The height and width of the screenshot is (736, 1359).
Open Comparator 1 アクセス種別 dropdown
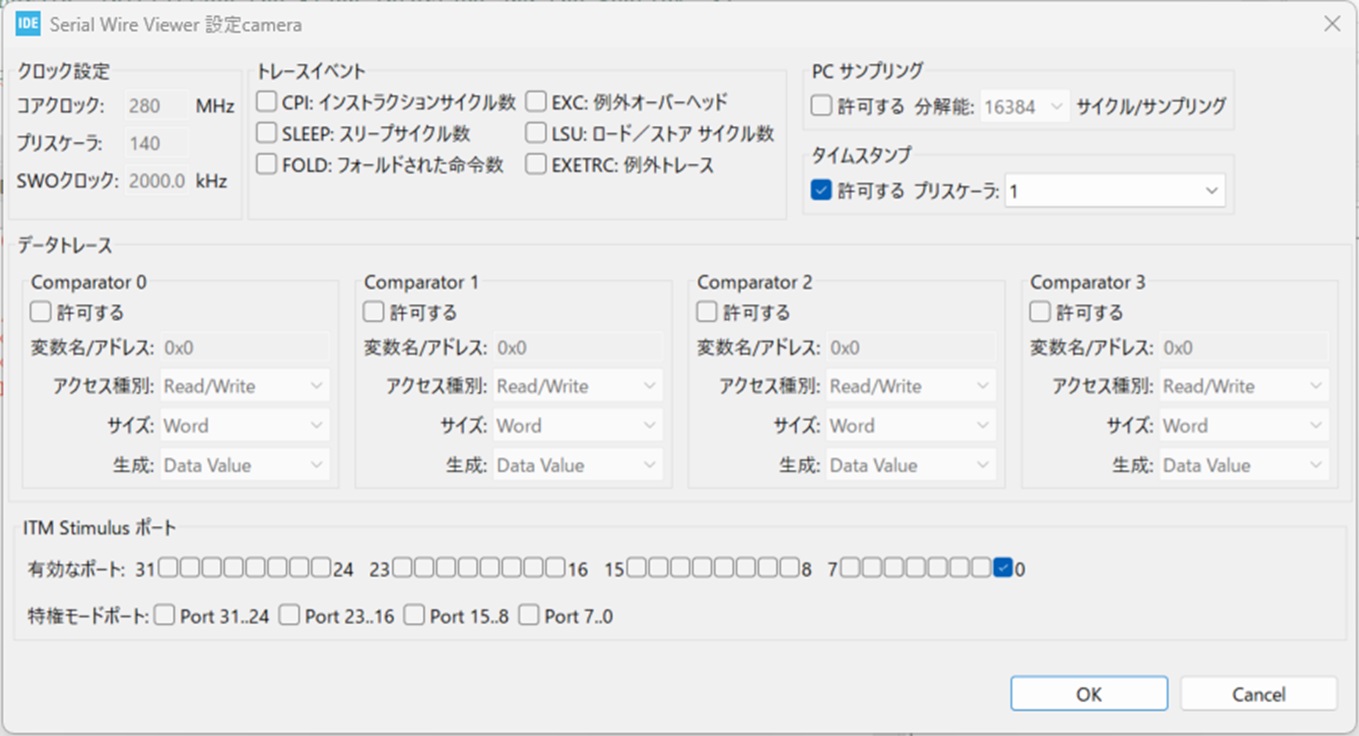tap(577, 386)
